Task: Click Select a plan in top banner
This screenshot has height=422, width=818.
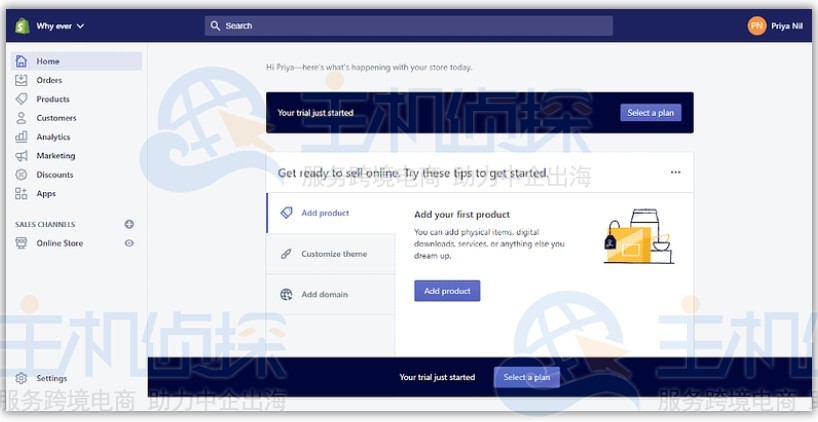Action: 651,113
